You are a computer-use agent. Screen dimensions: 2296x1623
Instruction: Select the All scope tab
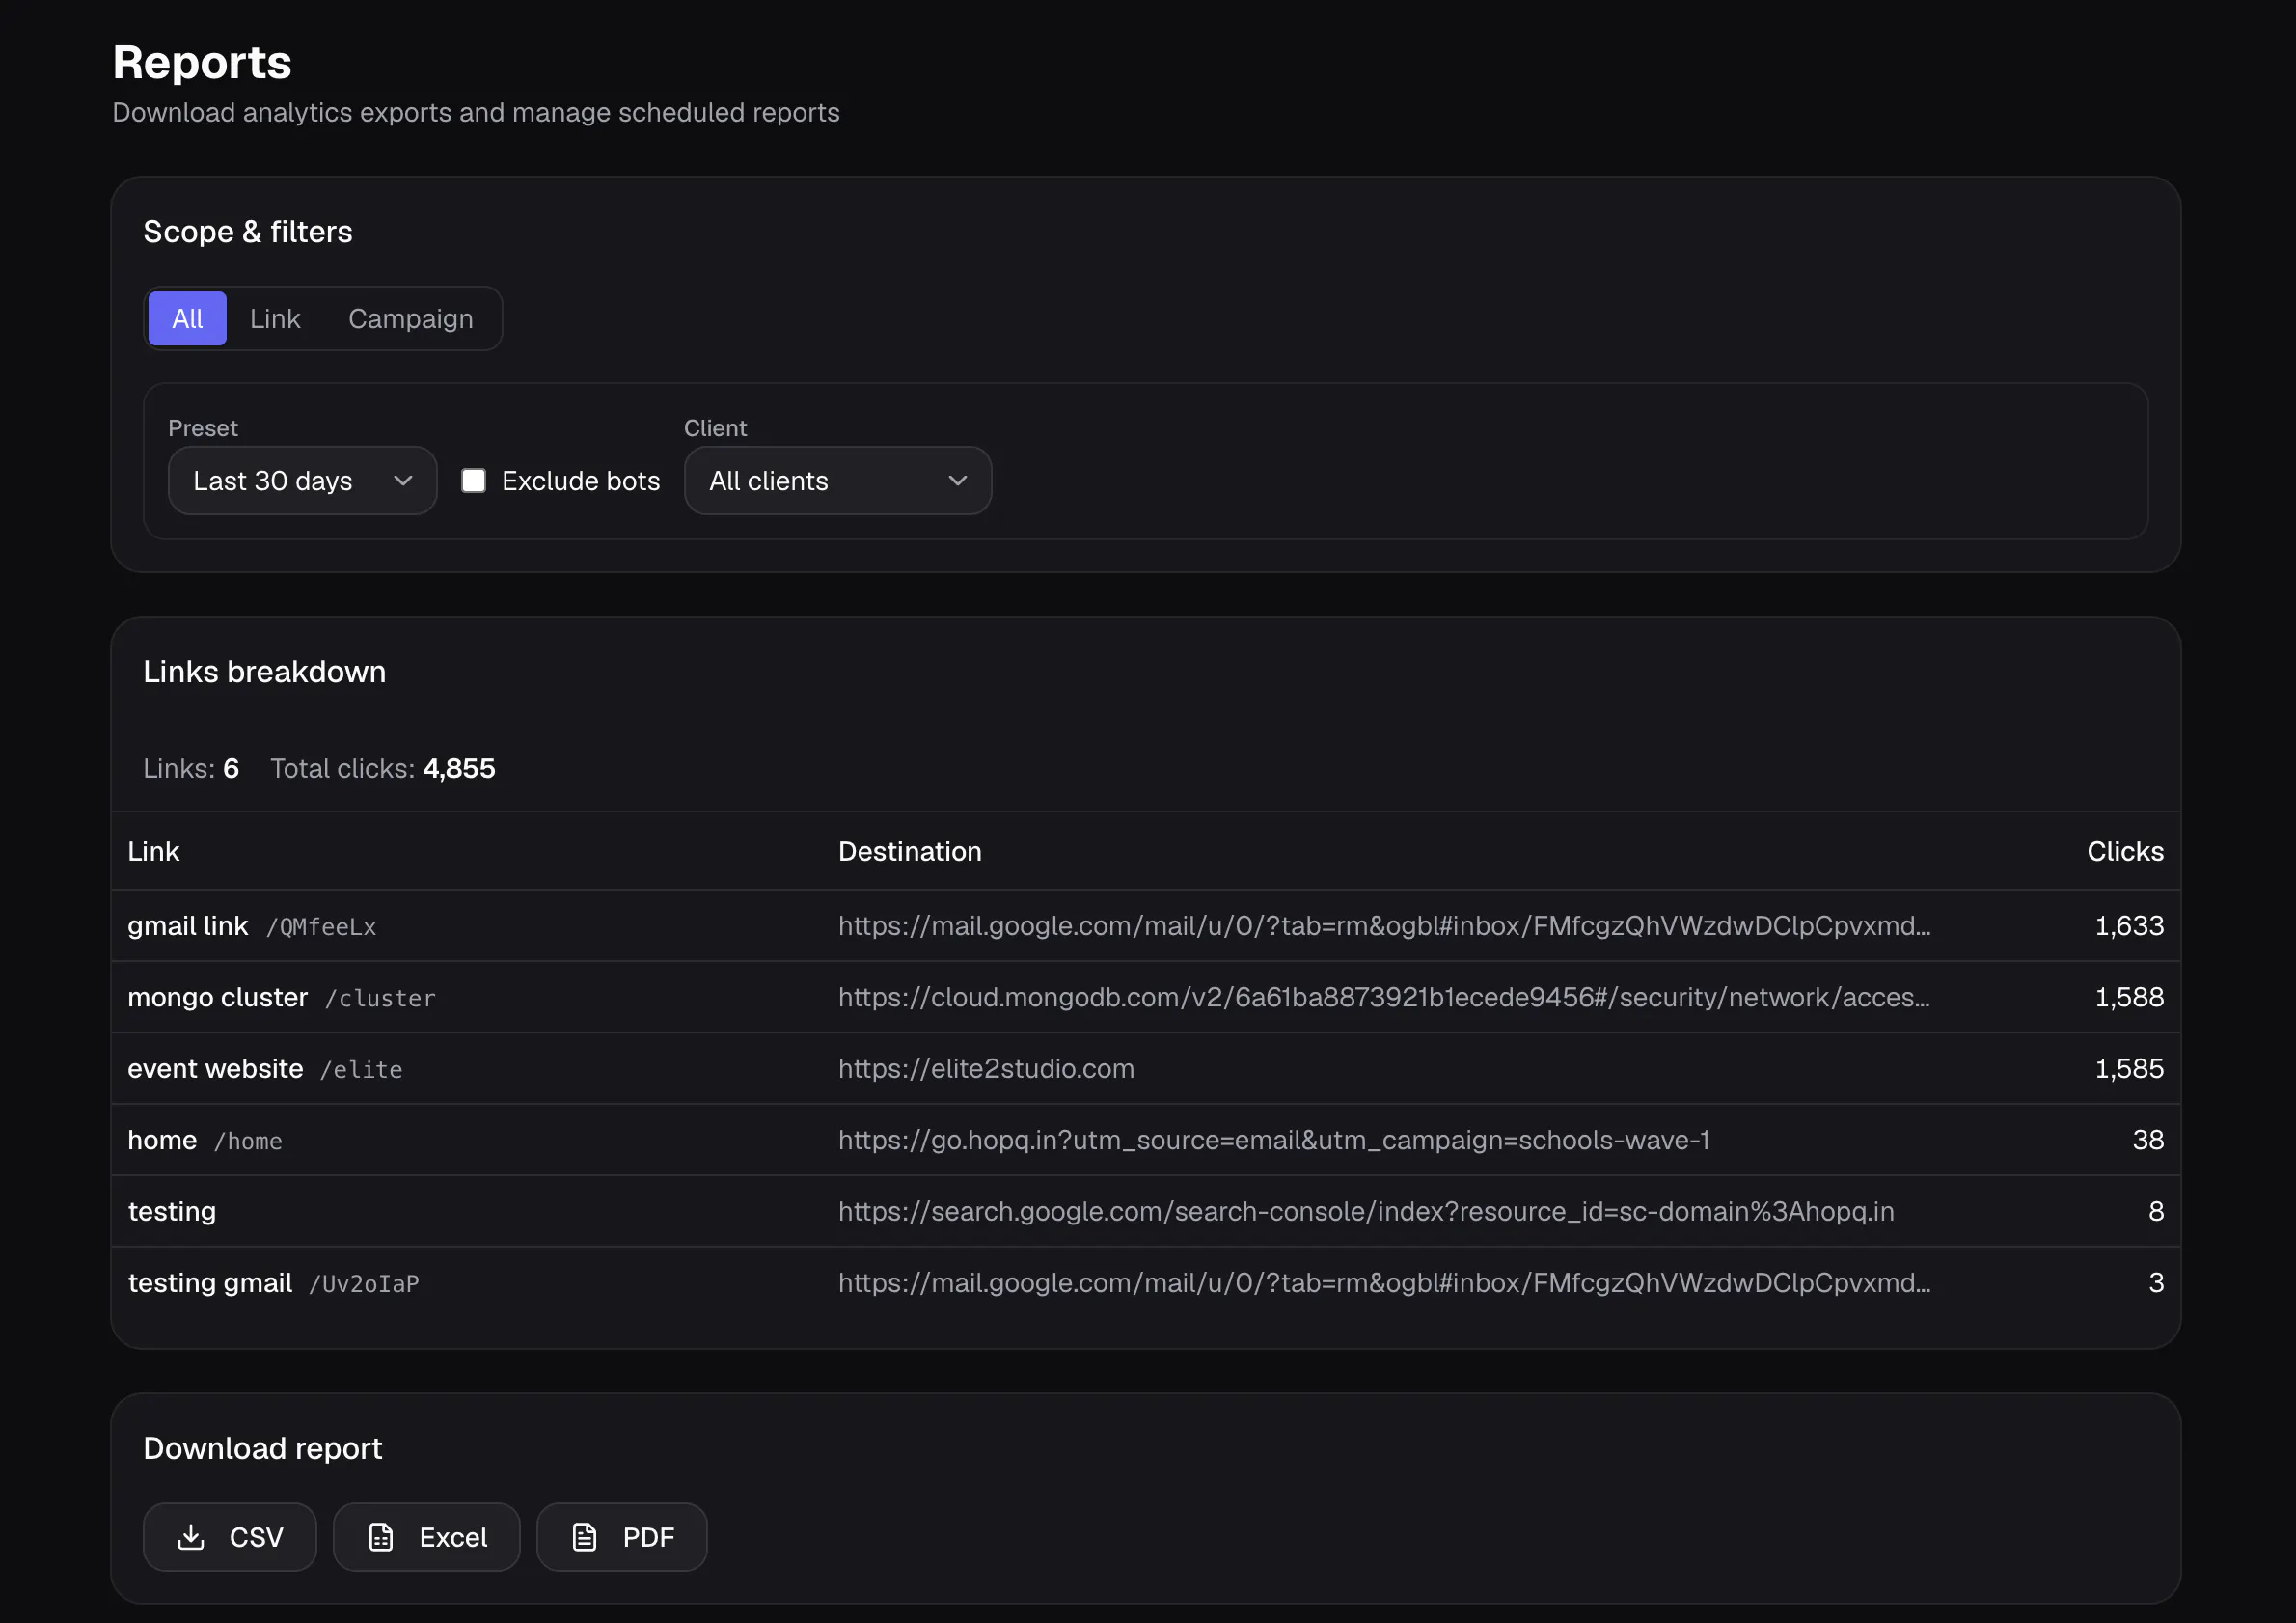pyautogui.click(x=187, y=319)
